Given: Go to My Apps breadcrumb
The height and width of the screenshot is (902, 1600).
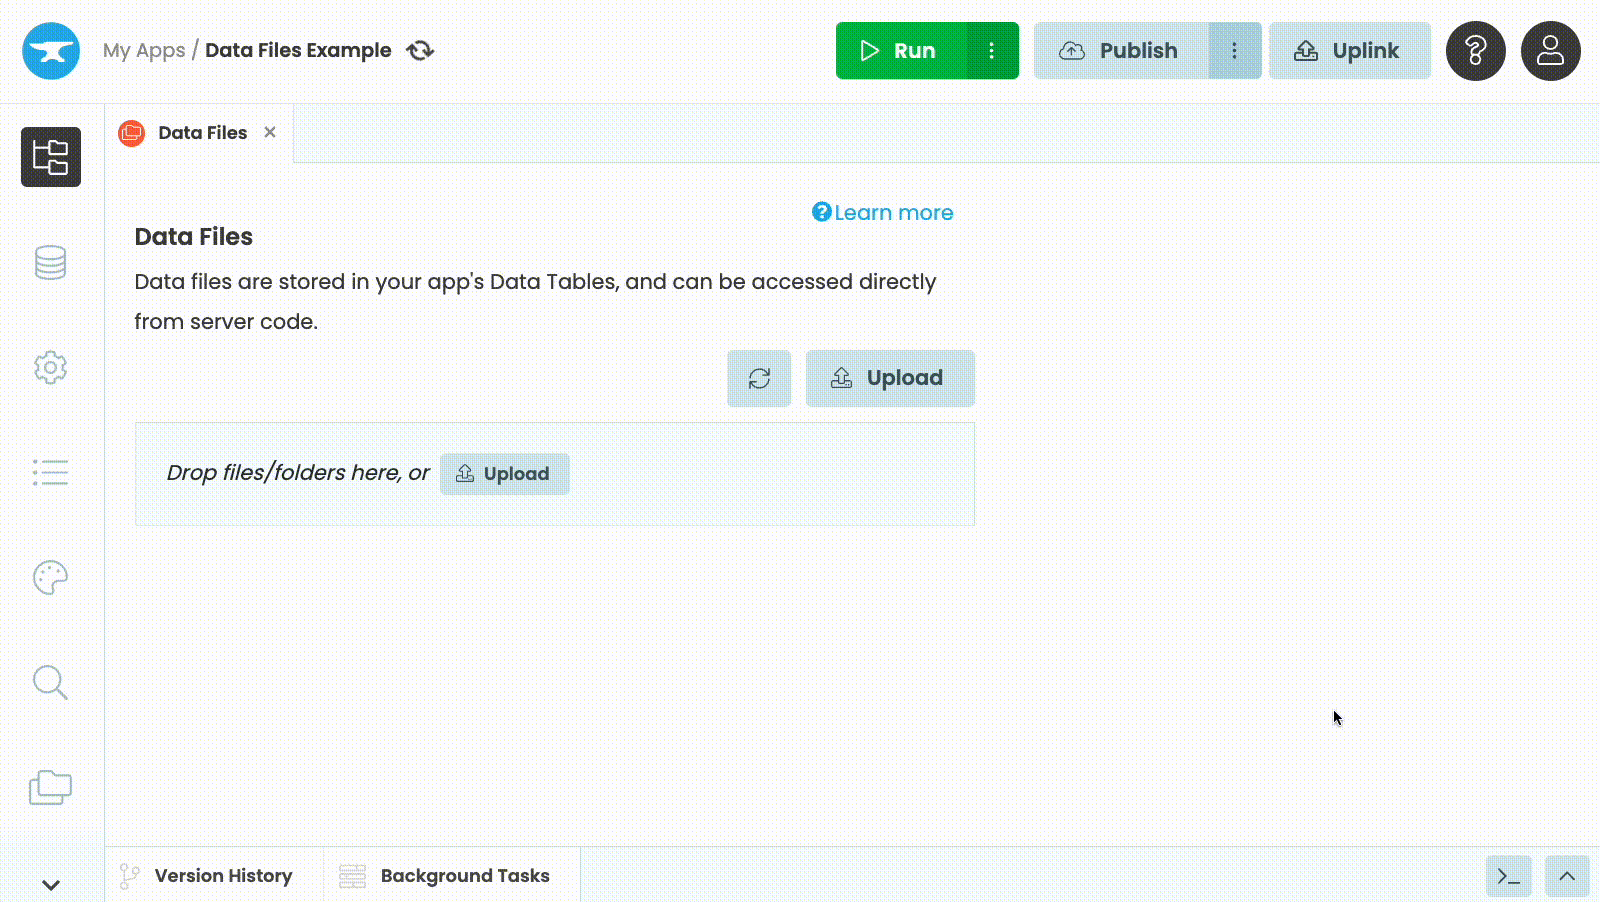Looking at the screenshot, I should coord(144,50).
